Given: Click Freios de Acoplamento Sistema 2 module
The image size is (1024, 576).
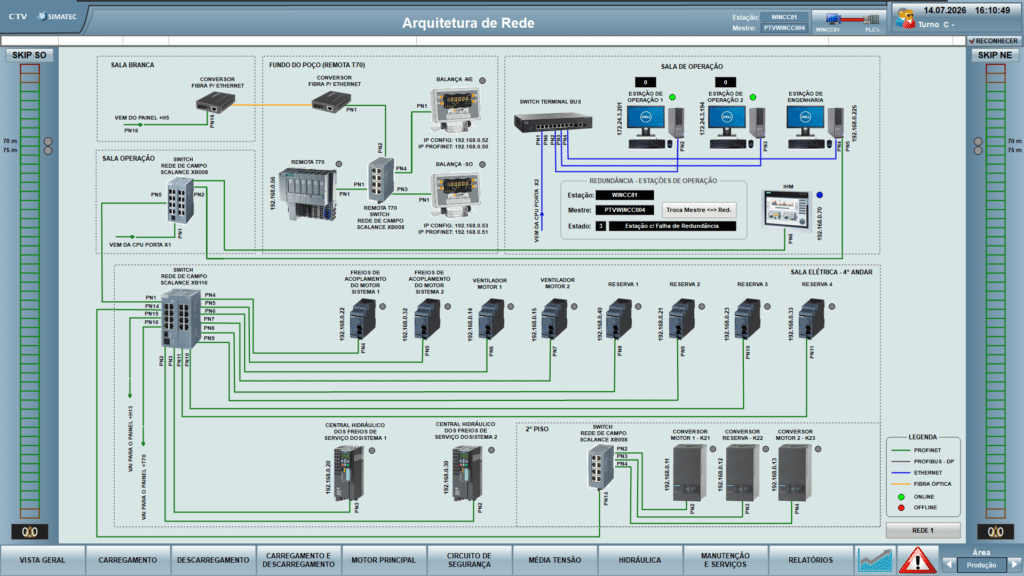Looking at the screenshot, I should pyautogui.click(x=427, y=319).
